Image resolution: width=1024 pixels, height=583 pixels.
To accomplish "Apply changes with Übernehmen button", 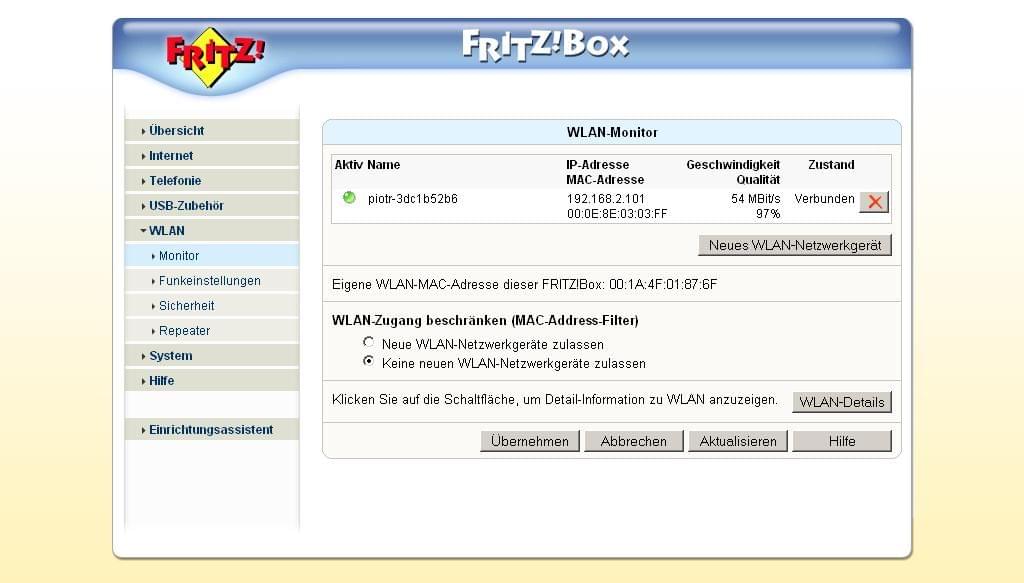I will [530, 441].
